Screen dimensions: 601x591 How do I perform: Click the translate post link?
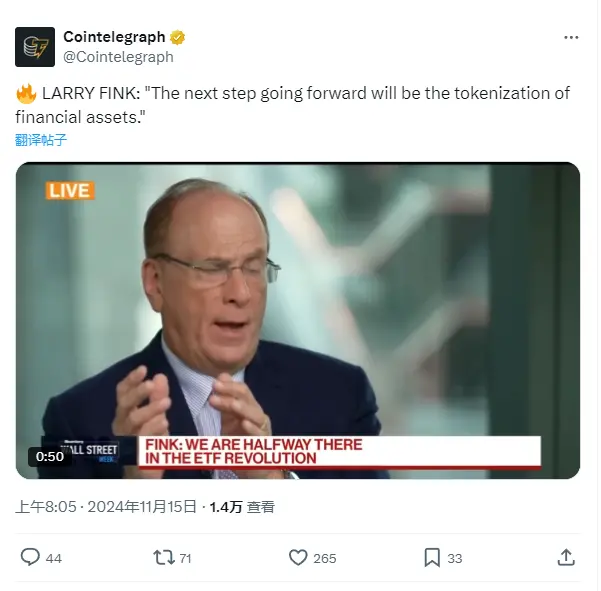(x=41, y=140)
